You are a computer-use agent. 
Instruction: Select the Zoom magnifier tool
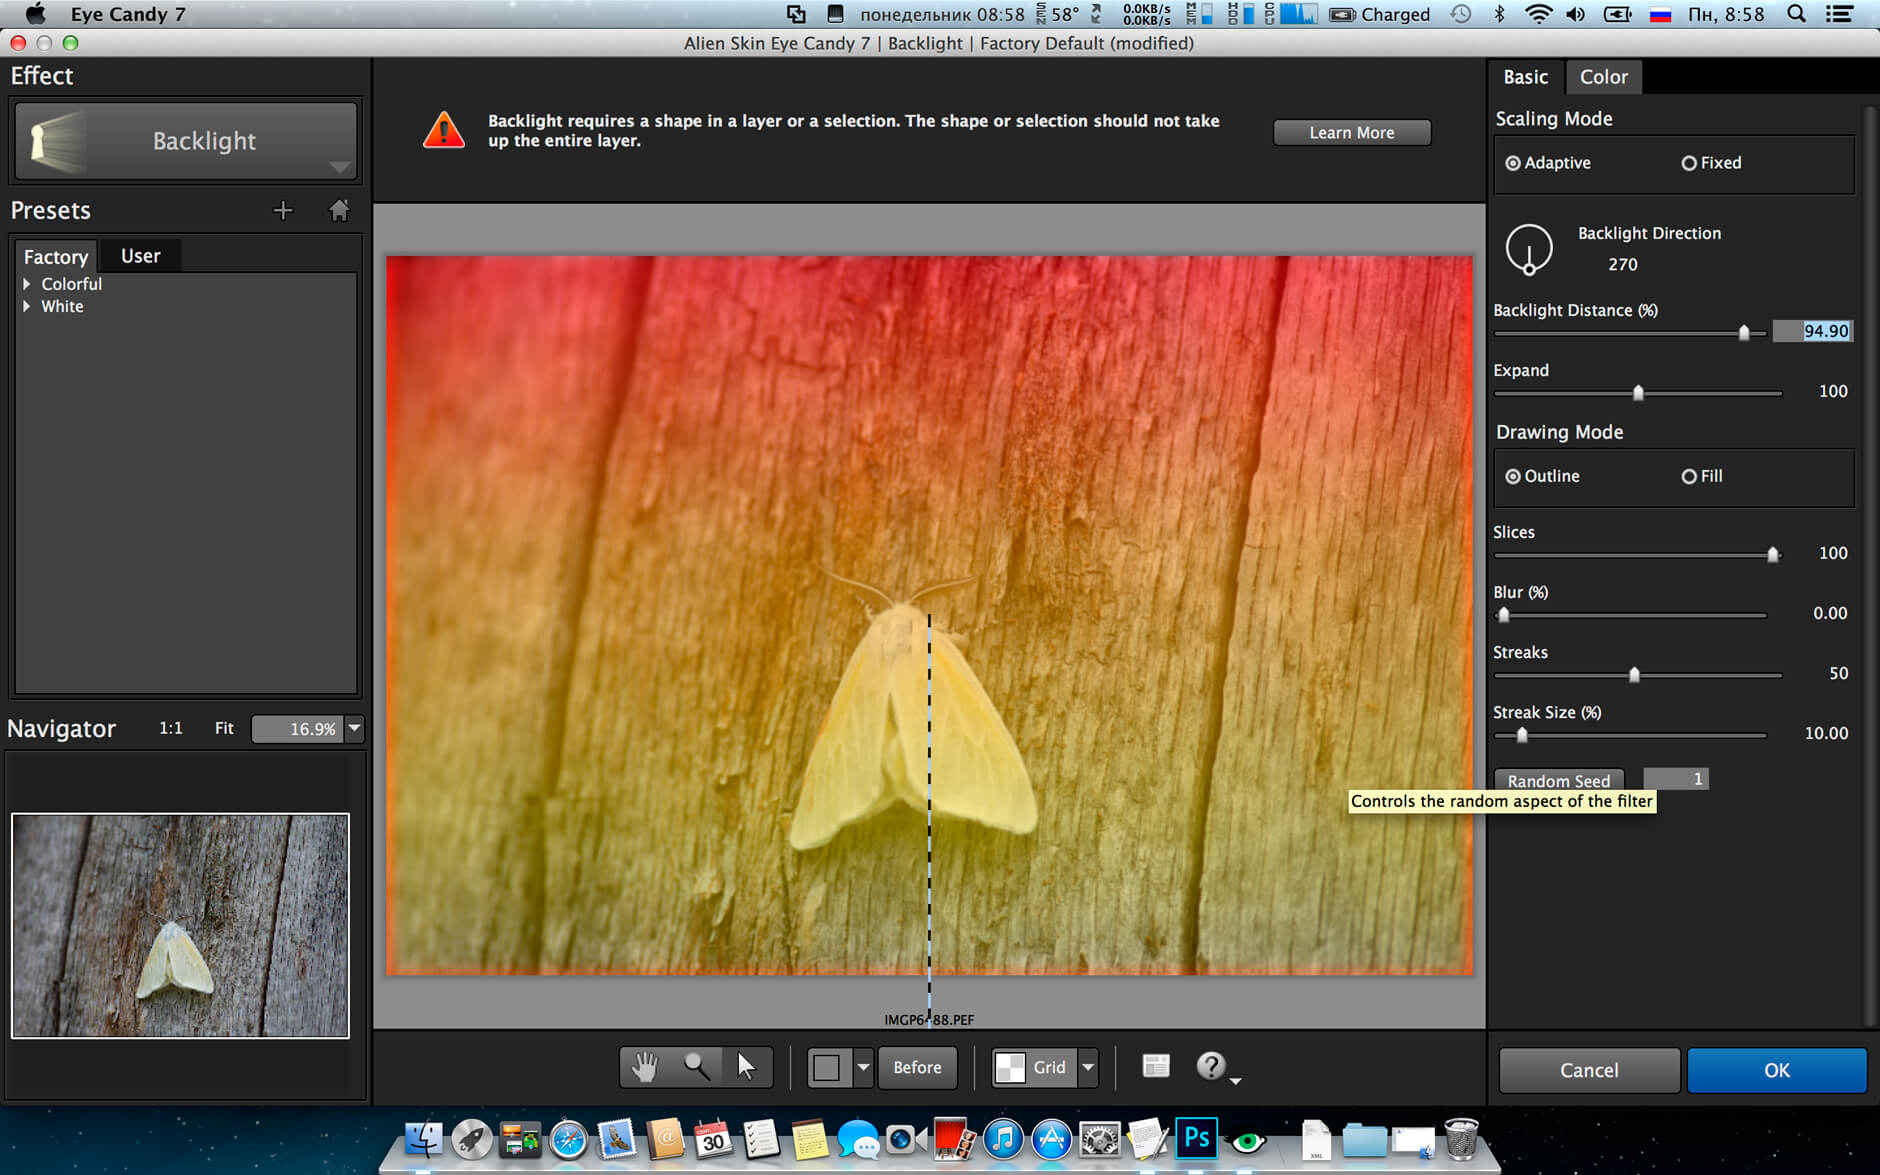click(696, 1067)
